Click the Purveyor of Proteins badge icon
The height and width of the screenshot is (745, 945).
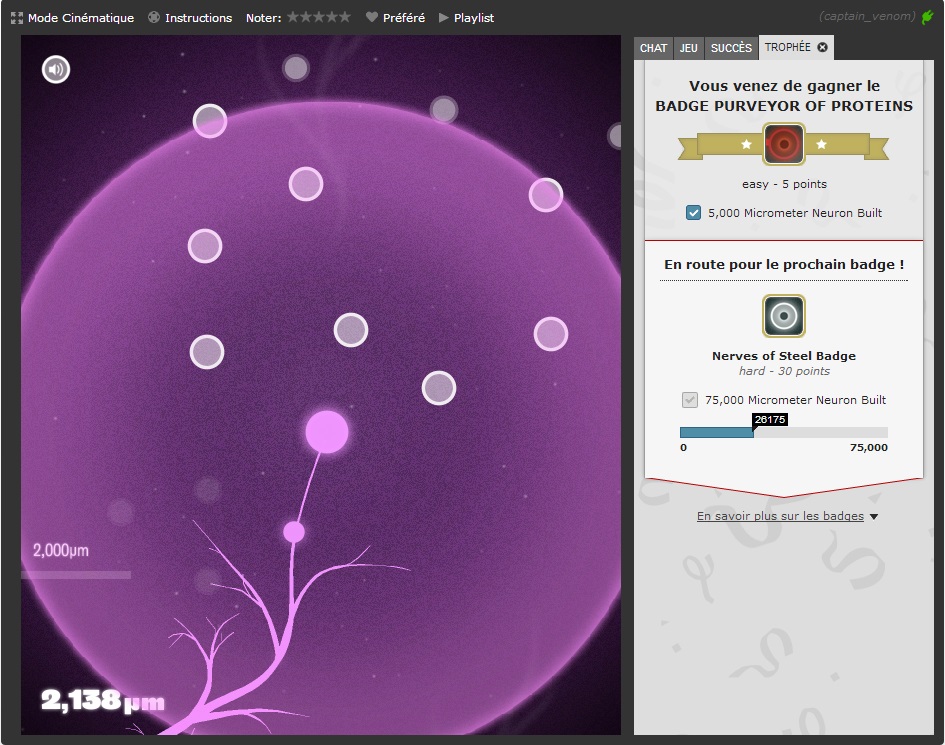(784, 144)
